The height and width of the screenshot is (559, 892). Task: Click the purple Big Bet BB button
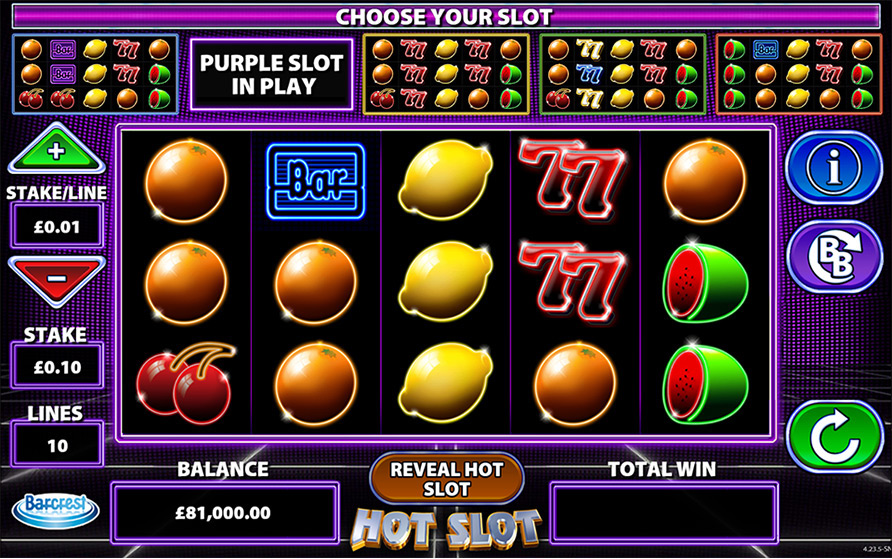point(835,256)
